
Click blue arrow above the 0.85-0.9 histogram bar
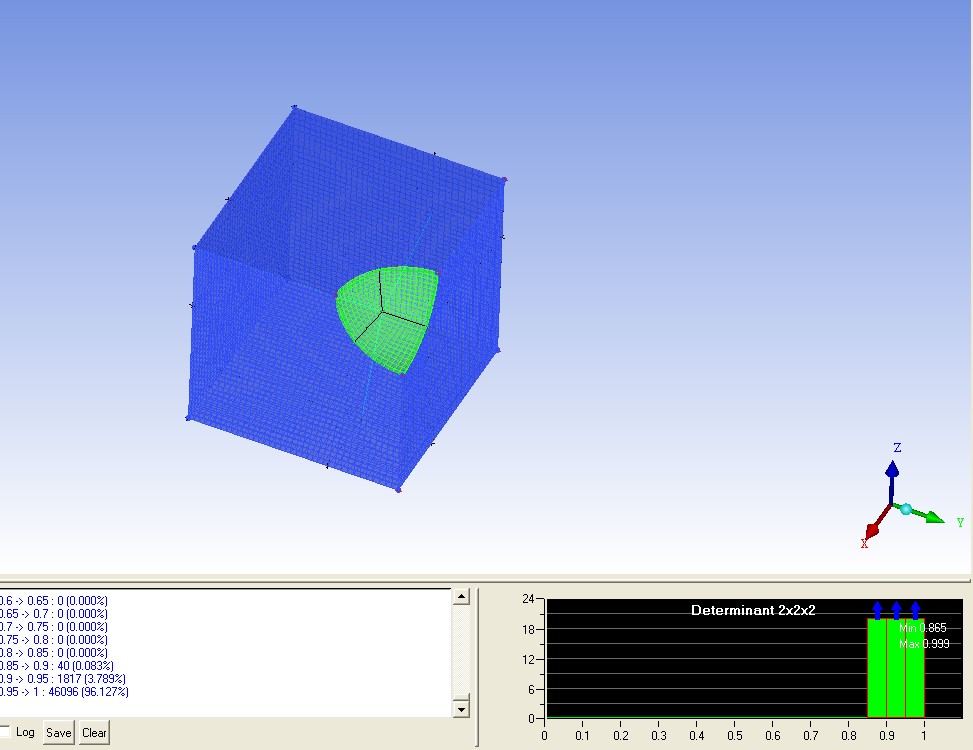[x=877, y=609]
